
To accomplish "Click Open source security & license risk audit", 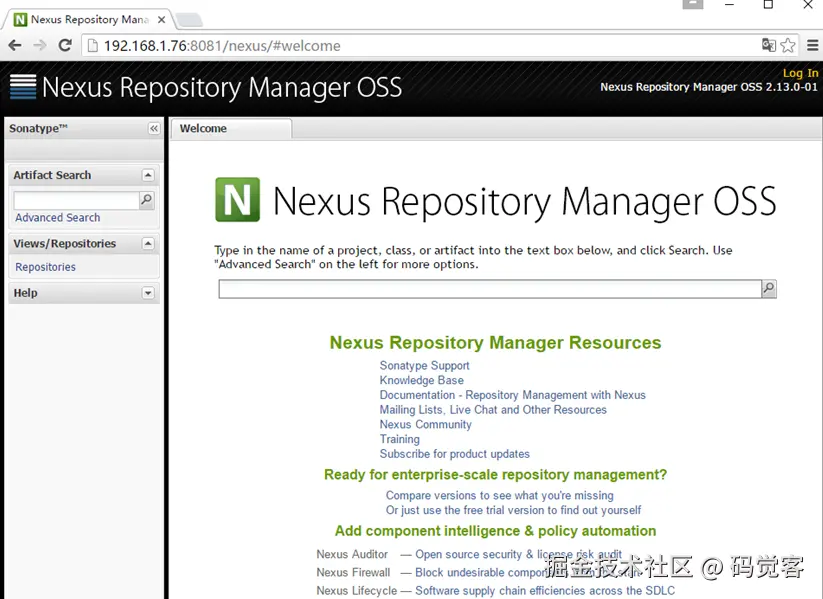I will point(519,554).
